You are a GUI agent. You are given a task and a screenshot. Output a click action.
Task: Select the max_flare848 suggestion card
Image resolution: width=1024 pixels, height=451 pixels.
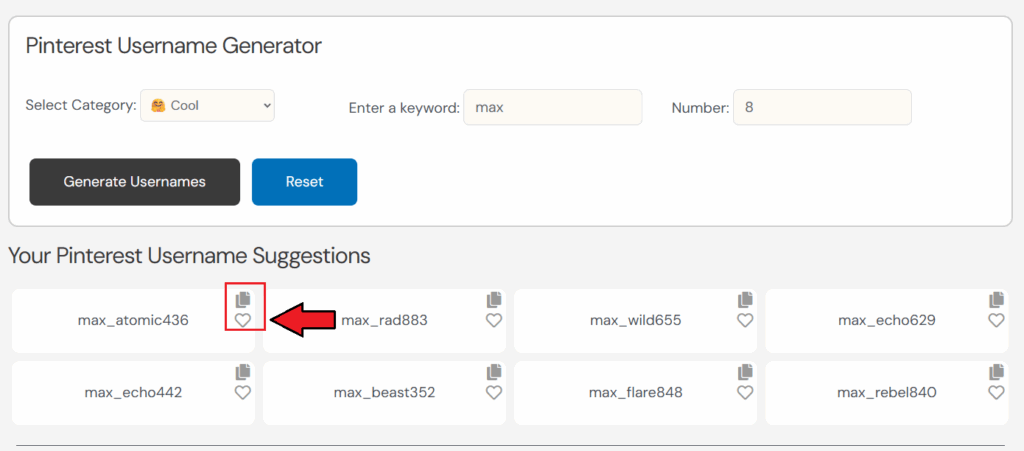pos(635,393)
